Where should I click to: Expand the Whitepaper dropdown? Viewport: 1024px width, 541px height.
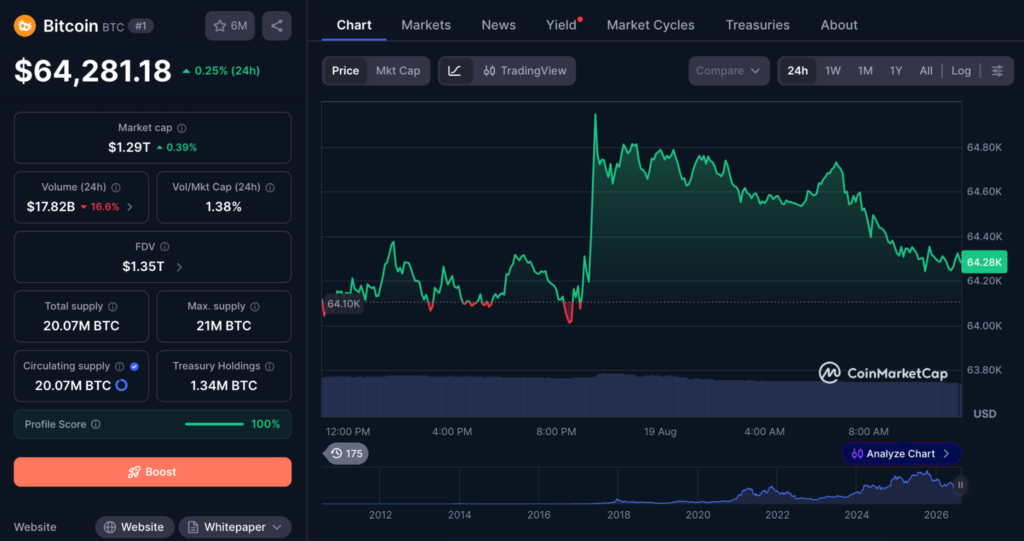(234, 527)
